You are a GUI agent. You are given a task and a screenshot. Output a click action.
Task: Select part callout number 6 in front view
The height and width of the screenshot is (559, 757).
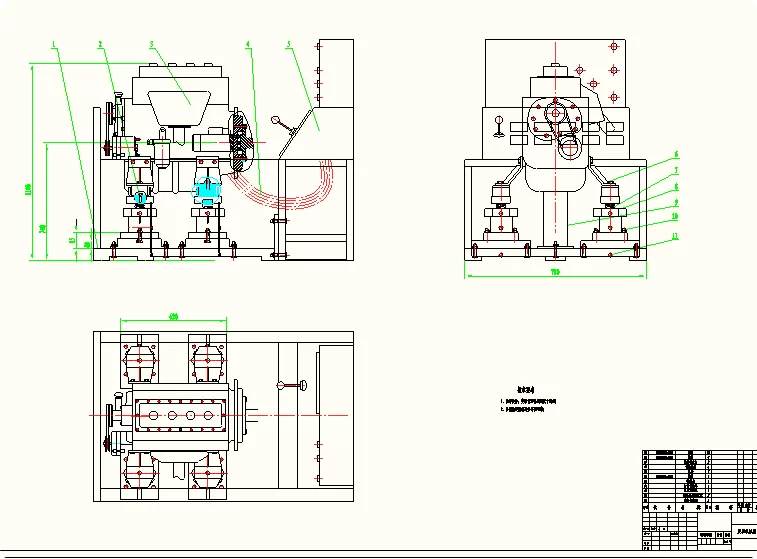[676, 154]
